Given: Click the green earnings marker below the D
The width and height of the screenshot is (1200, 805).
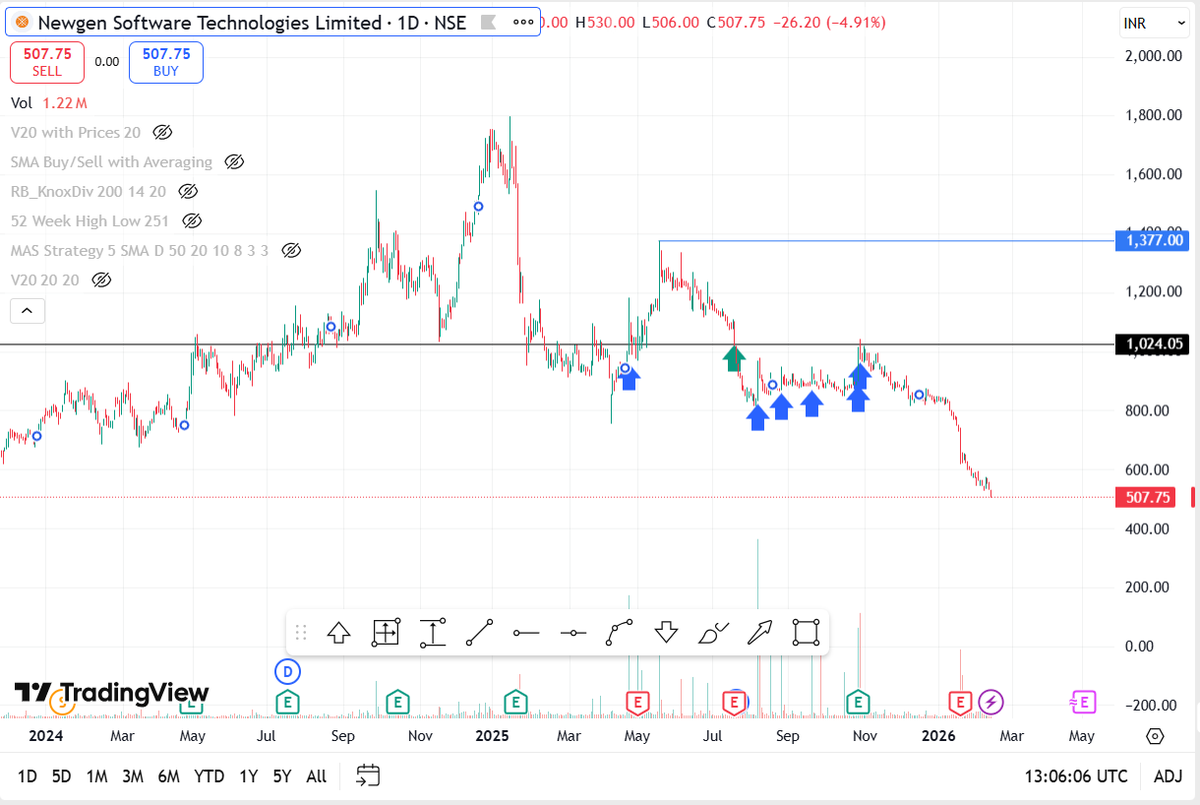Looking at the screenshot, I should [x=288, y=702].
